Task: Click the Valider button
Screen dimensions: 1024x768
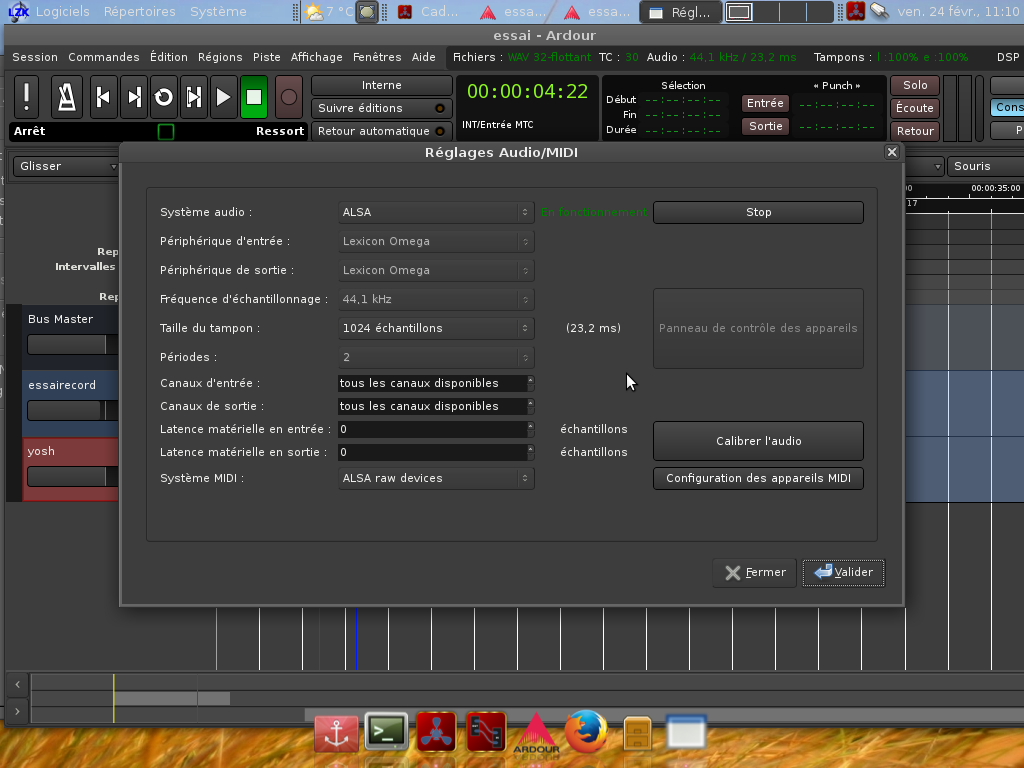Action: pyautogui.click(x=843, y=573)
